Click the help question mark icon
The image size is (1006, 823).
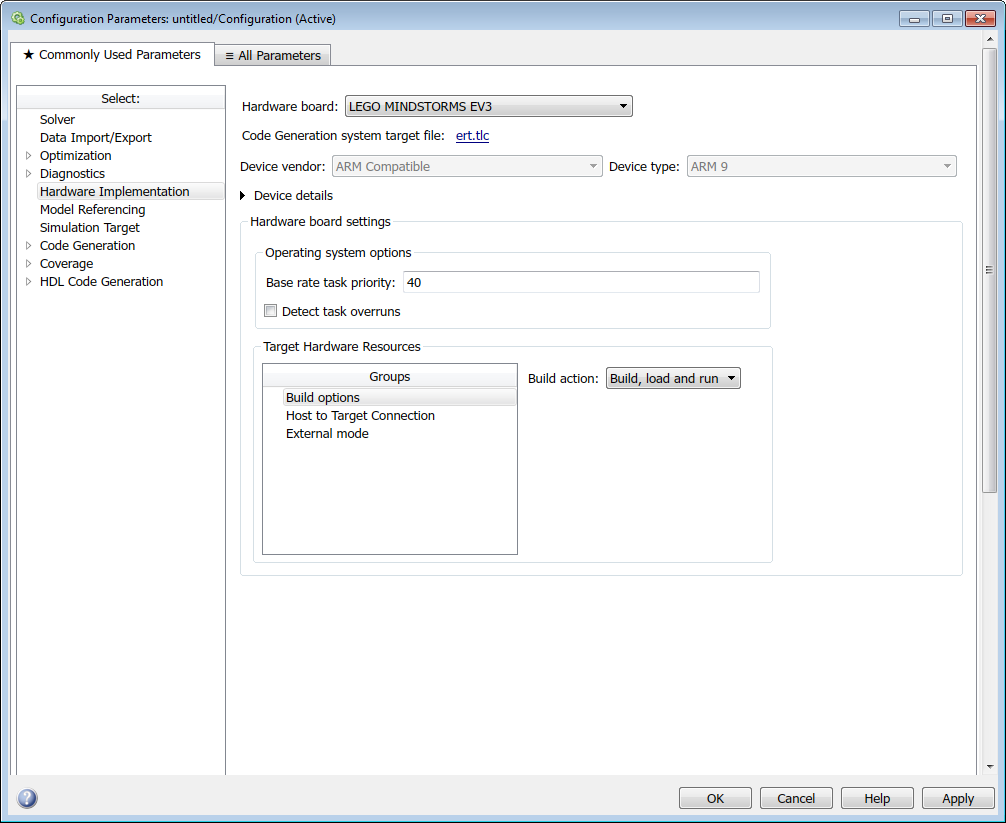pyautogui.click(x=27, y=798)
